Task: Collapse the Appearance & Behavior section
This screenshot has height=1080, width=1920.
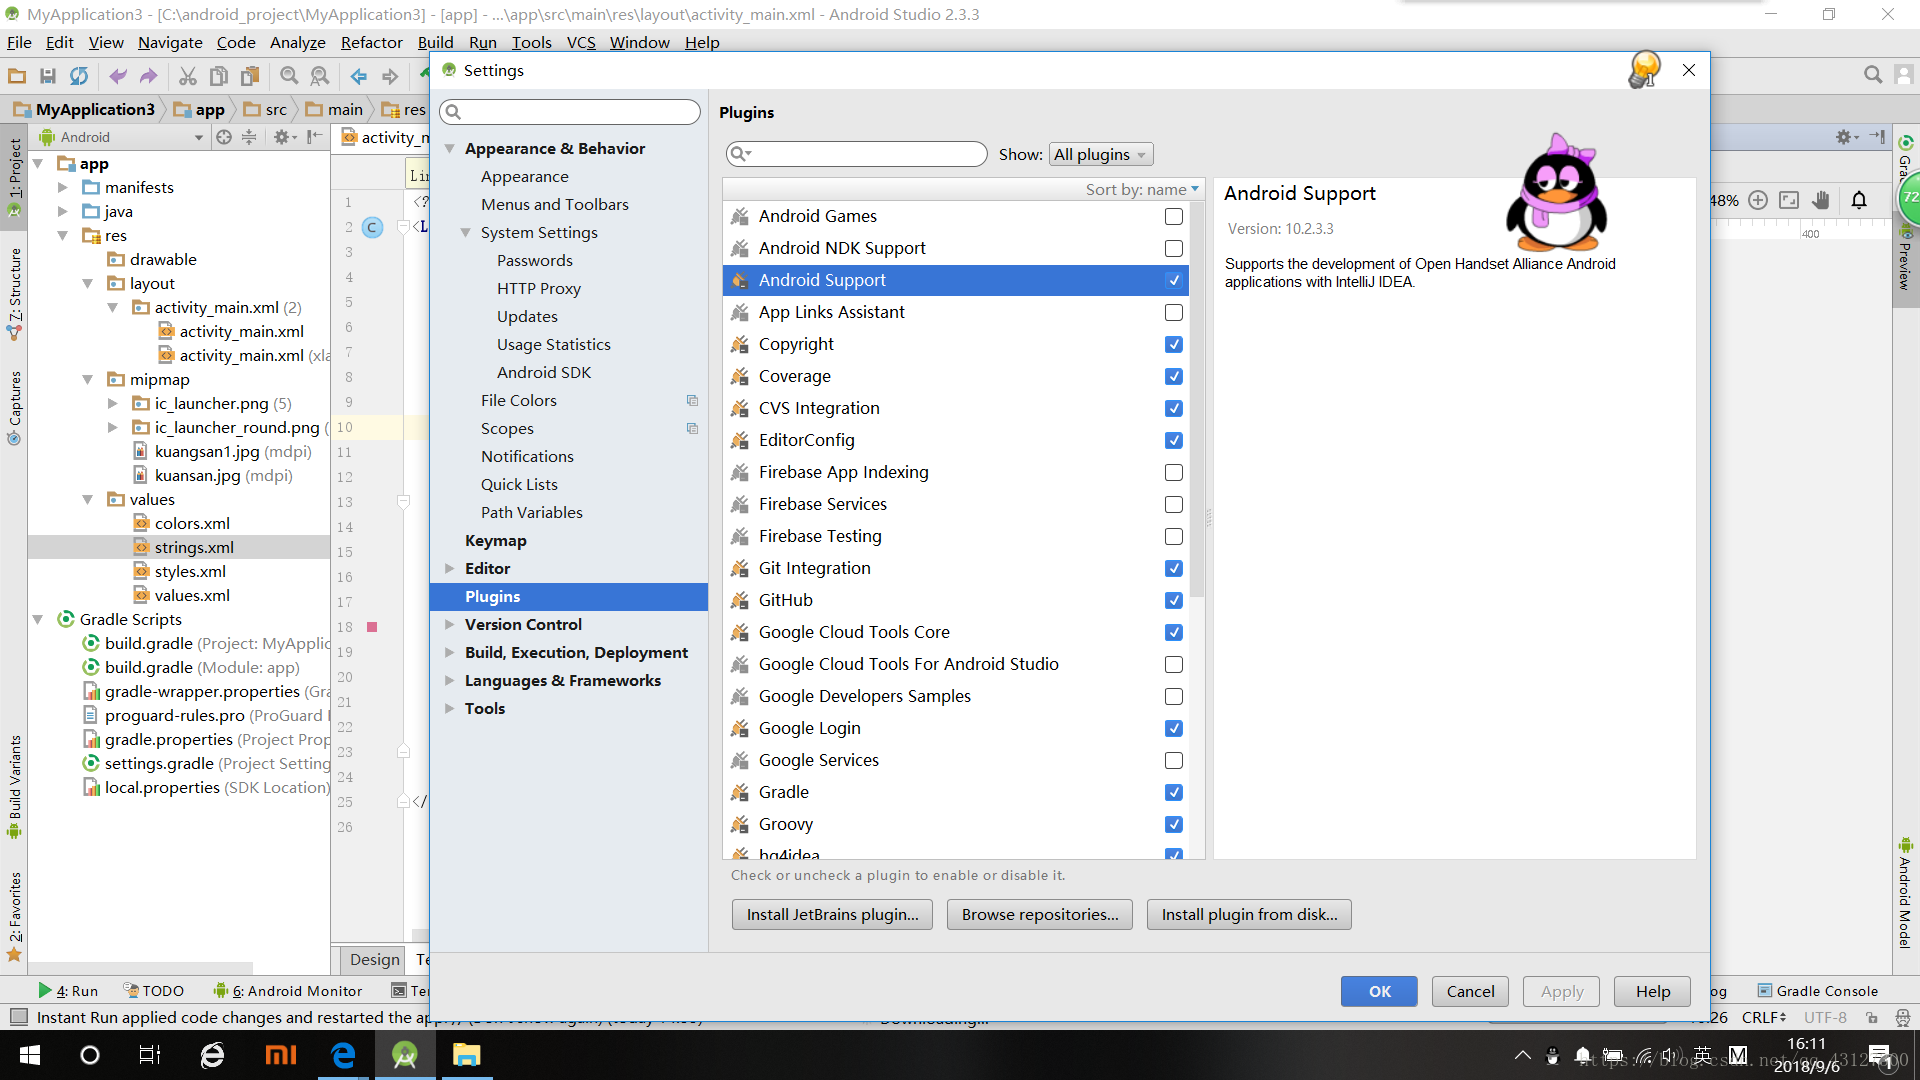Action: coord(450,148)
